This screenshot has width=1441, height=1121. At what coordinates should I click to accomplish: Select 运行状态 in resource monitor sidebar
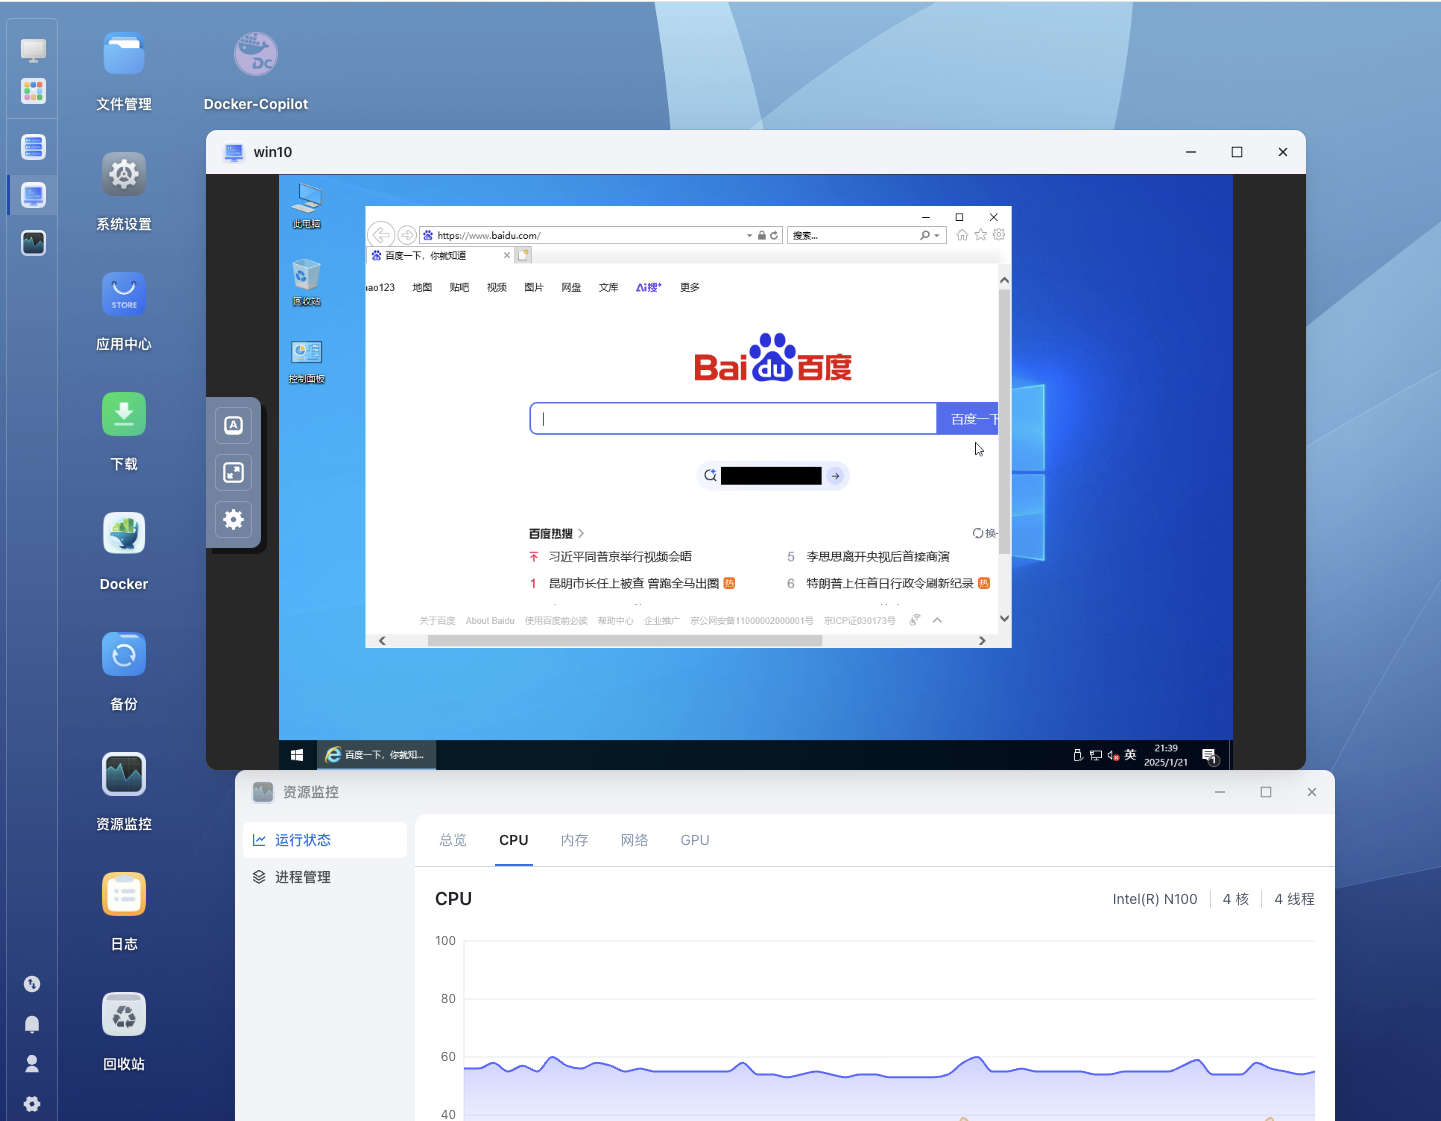click(325, 840)
